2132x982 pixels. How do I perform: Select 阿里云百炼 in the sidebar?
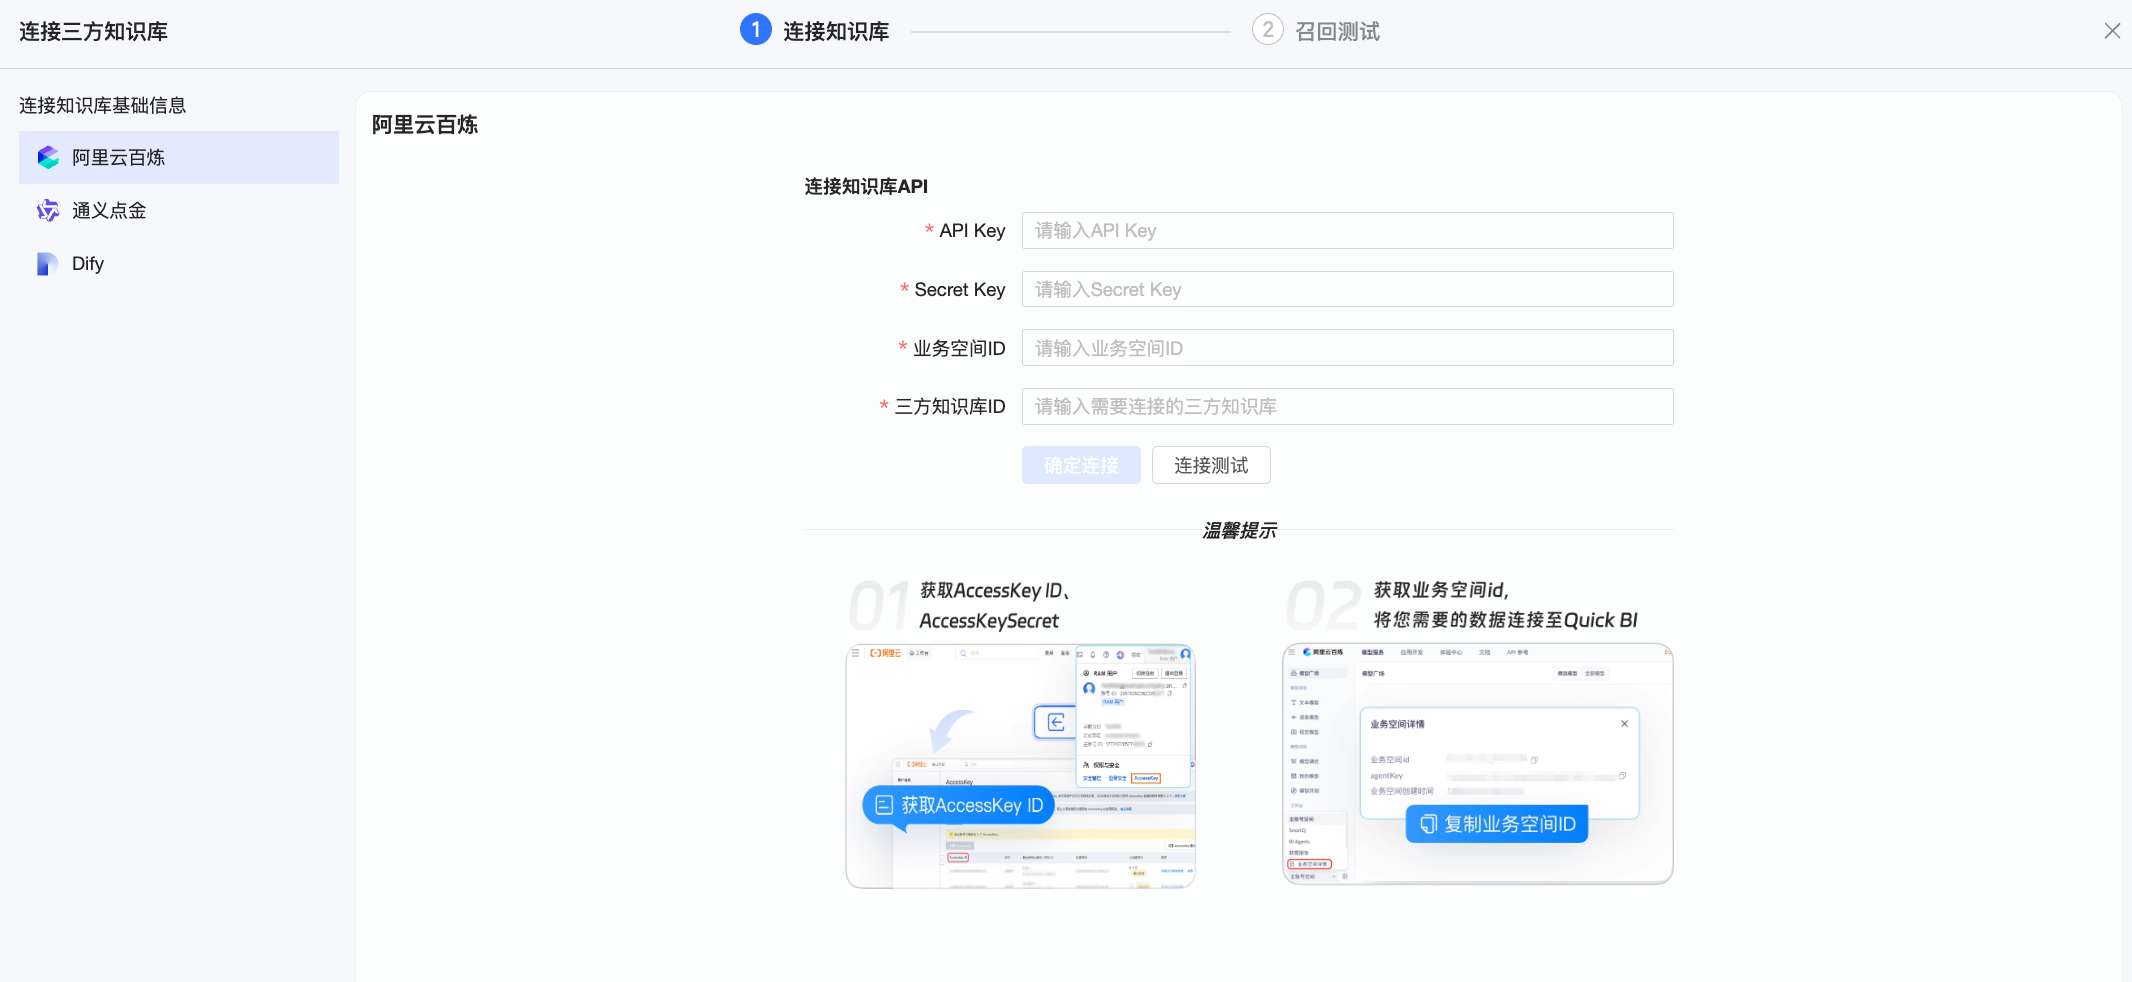click(x=179, y=157)
